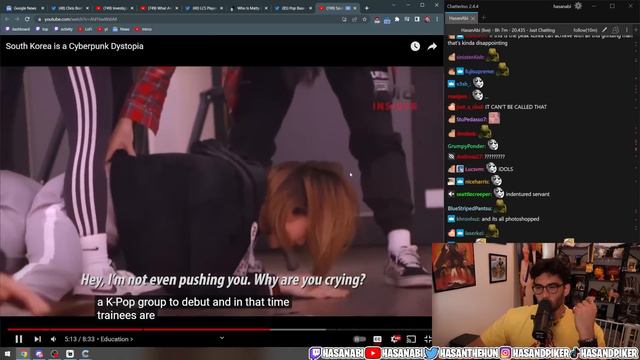Open the Education chapter link

tap(117, 339)
